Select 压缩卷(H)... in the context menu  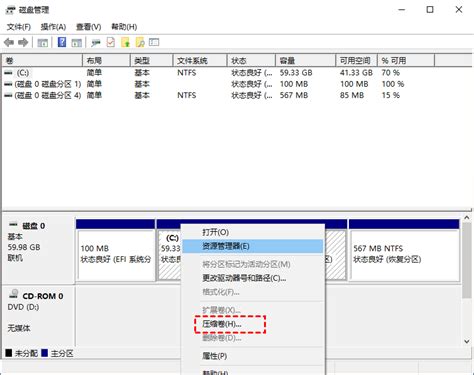pyautogui.click(x=252, y=324)
